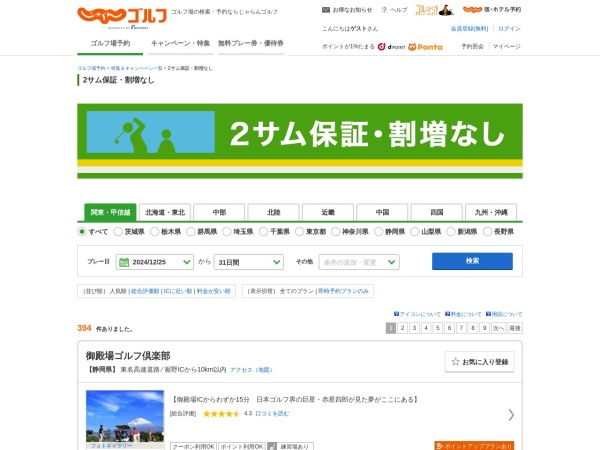Click the Ponta logo

[426, 47]
